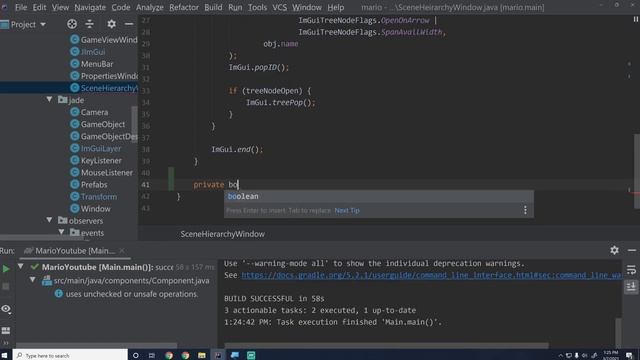Select PropertiesWindow class in project tree
Image resolution: width=640 pixels, height=360 pixels.
point(104,76)
